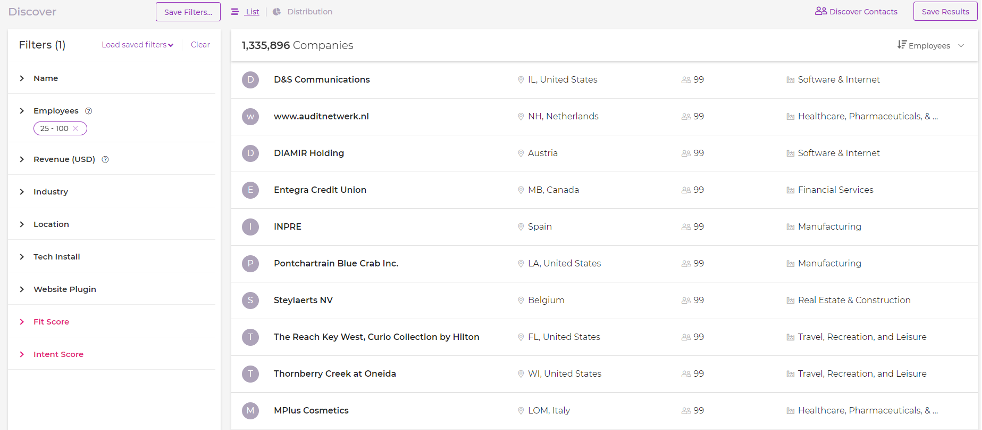Click the M avatar for MPlus Cosmetics
The height and width of the screenshot is (430, 982).
[x=251, y=411]
